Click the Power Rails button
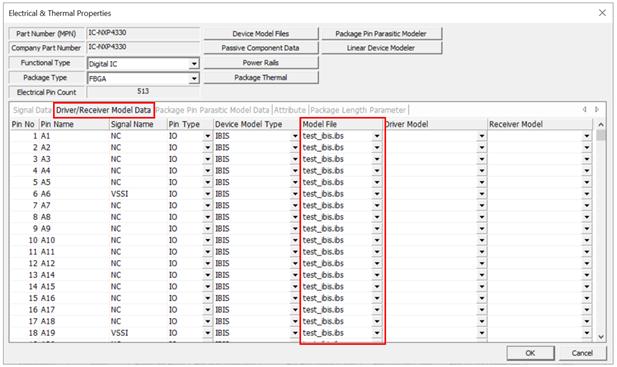Image resolution: width=617 pixels, height=367 pixels. tap(260, 63)
